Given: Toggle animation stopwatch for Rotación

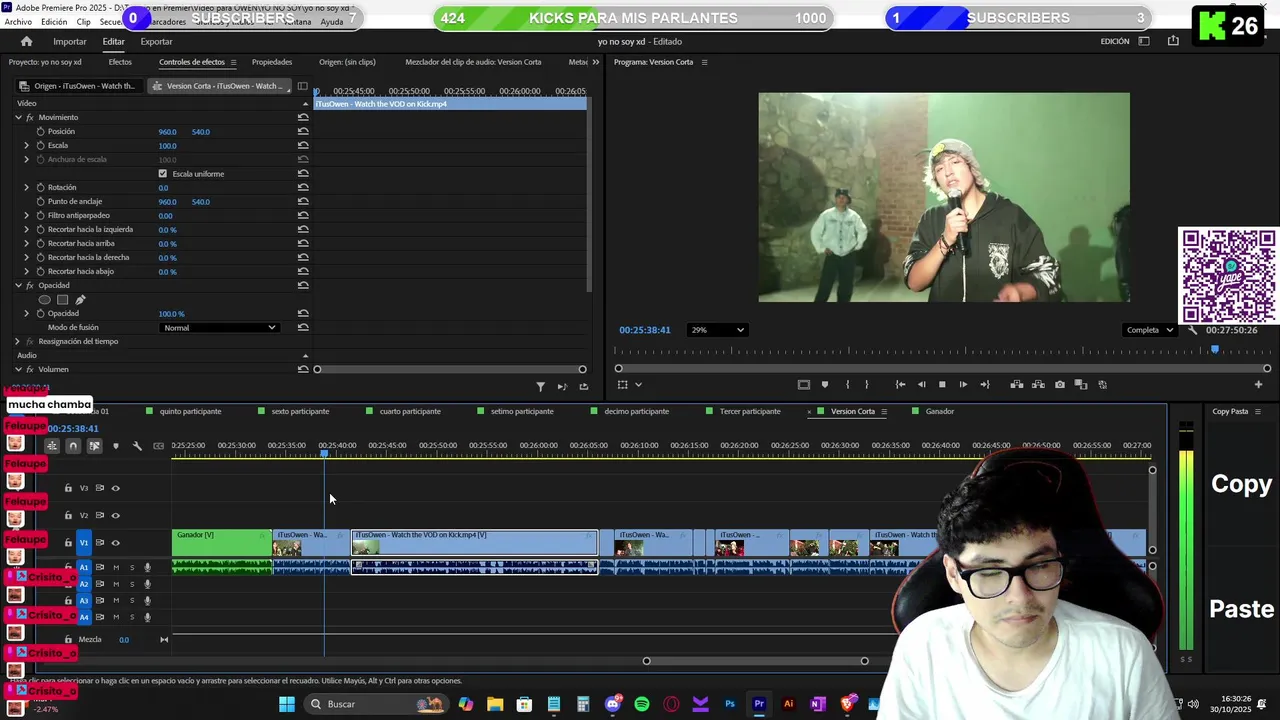Looking at the screenshot, I should click(40, 187).
